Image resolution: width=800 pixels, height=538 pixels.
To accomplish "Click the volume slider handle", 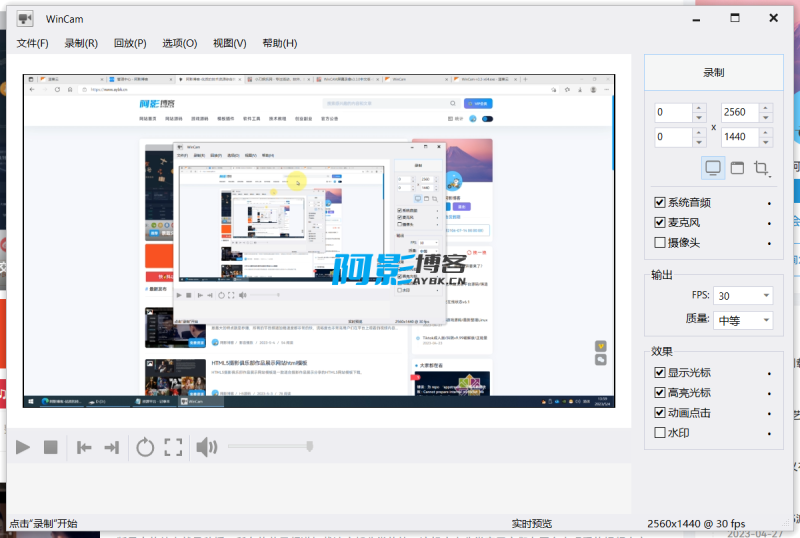I will click(x=310, y=446).
